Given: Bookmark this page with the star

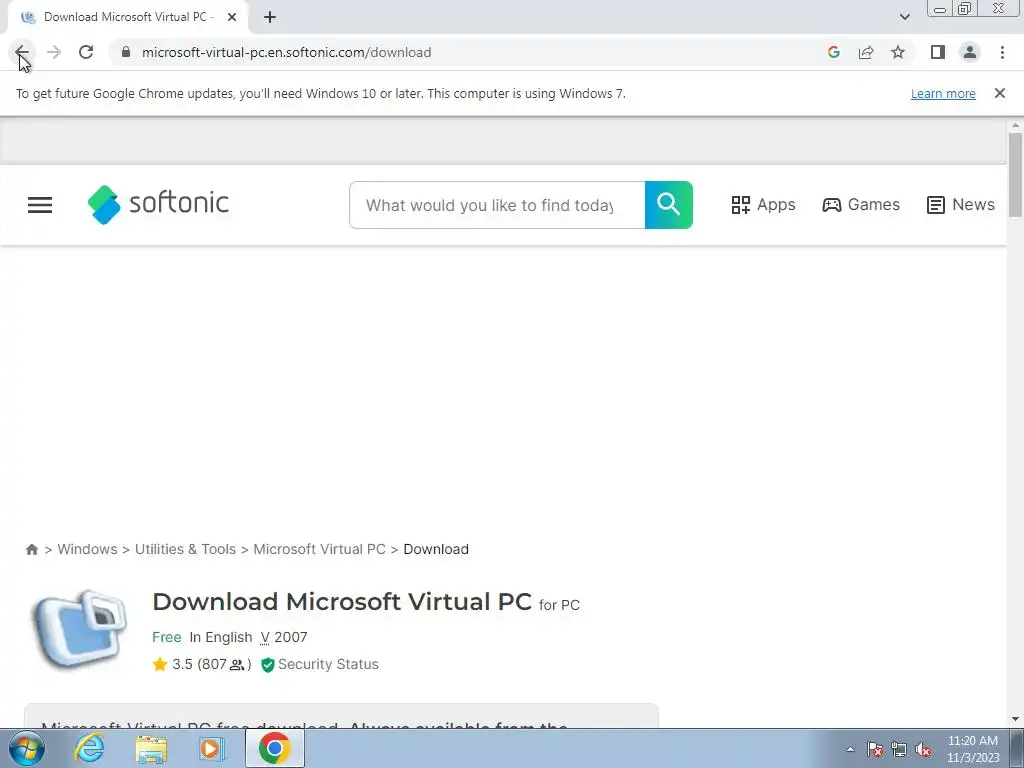Looking at the screenshot, I should pos(898,52).
